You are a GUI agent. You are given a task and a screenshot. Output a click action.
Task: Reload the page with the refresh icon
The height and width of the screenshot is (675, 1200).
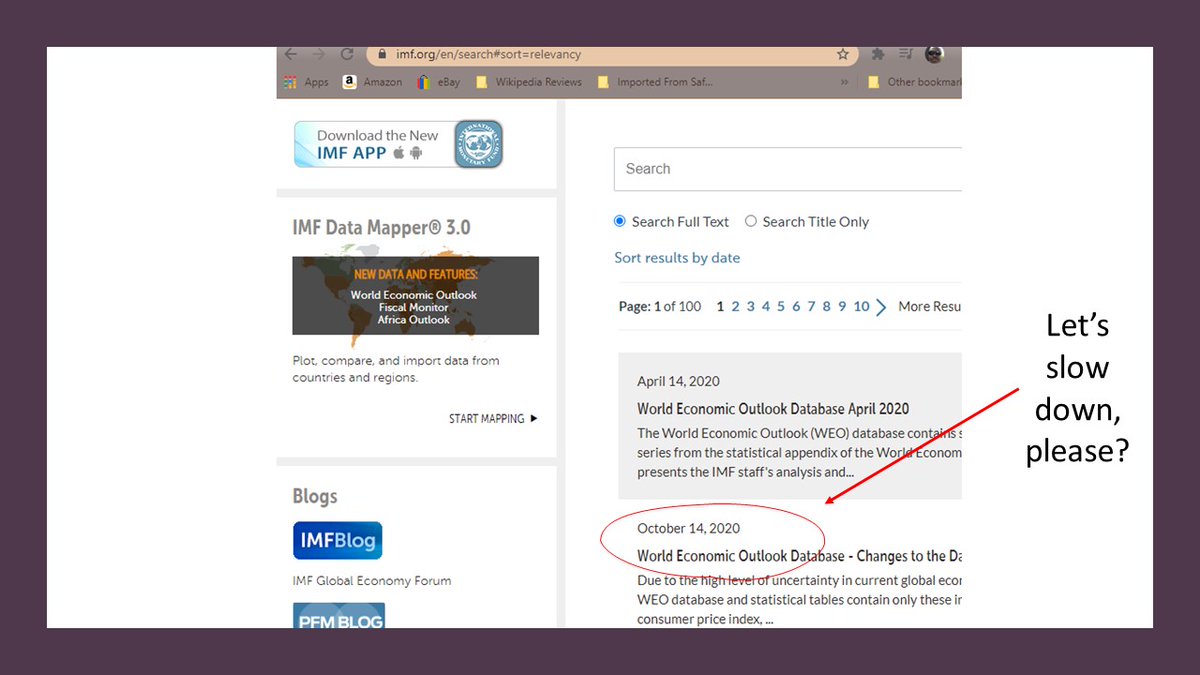(347, 54)
